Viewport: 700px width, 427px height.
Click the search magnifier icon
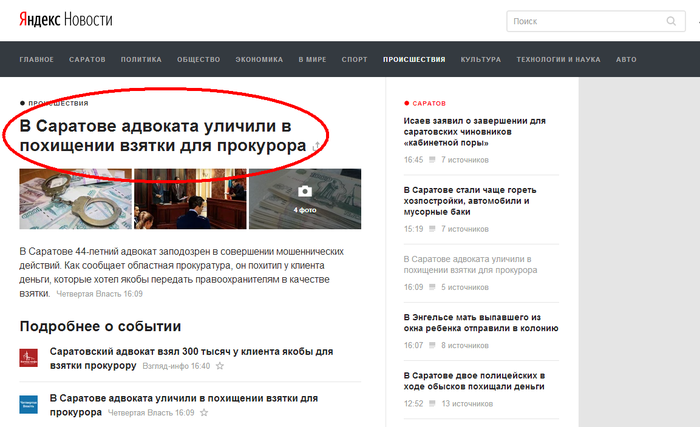[x=672, y=21]
